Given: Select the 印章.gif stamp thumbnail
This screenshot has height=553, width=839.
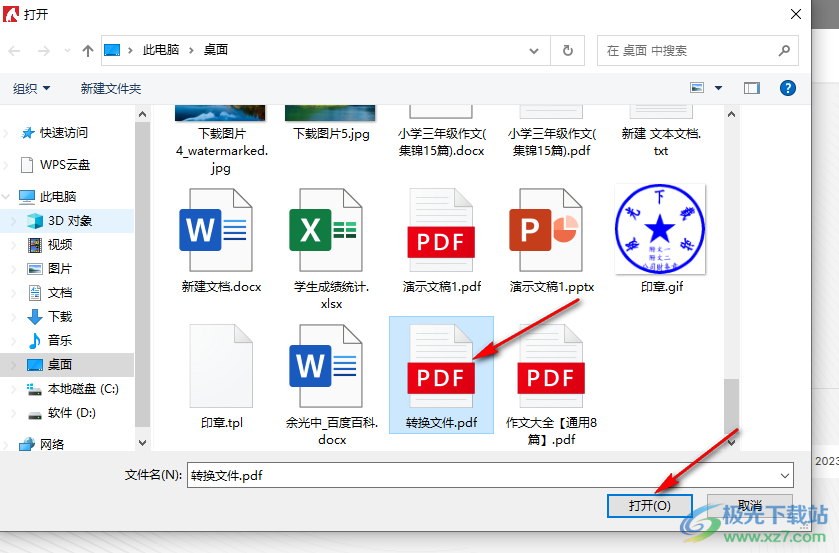Looking at the screenshot, I should [661, 231].
